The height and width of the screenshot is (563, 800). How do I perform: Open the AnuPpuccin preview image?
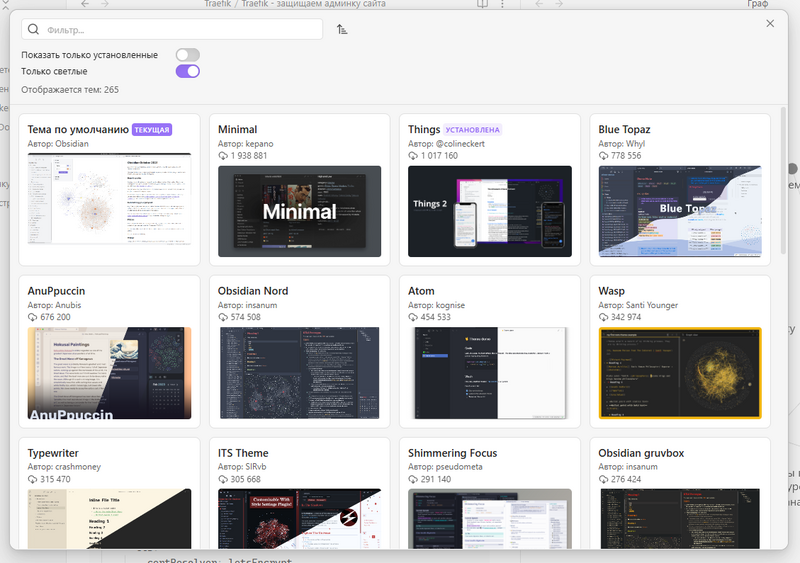(109, 373)
